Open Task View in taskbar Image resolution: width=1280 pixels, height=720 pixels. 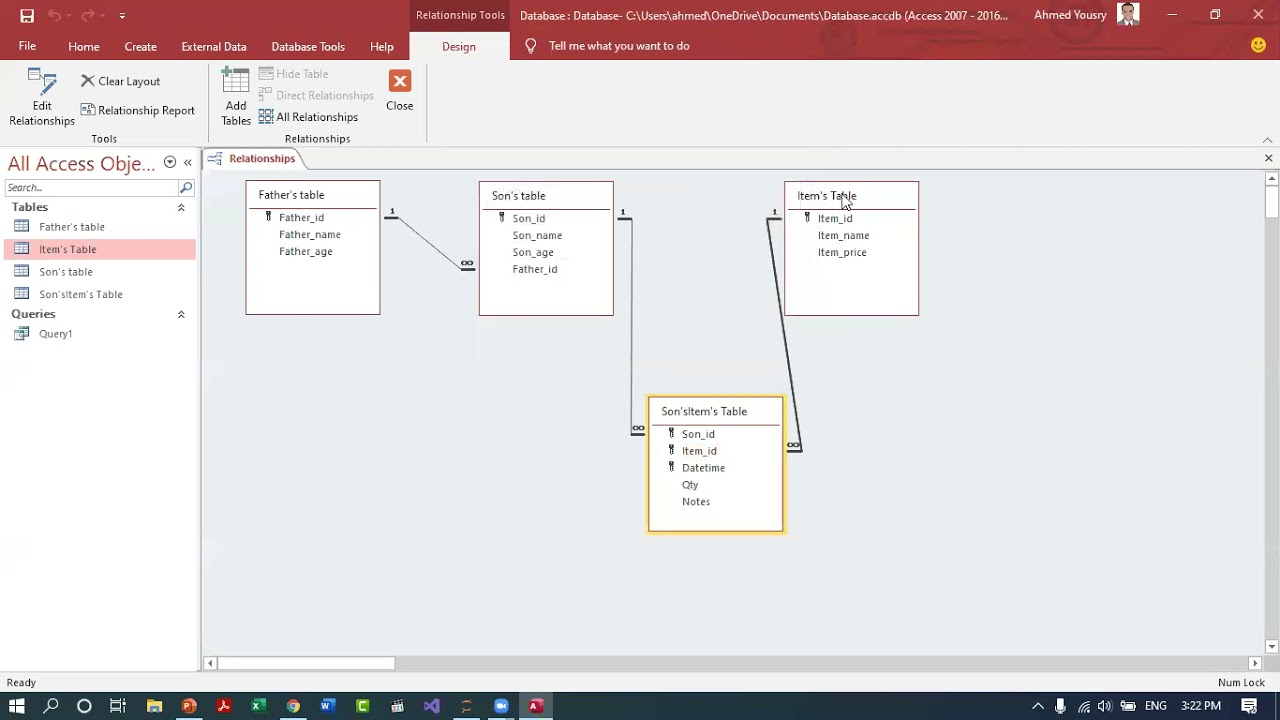pyautogui.click(x=117, y=706)
